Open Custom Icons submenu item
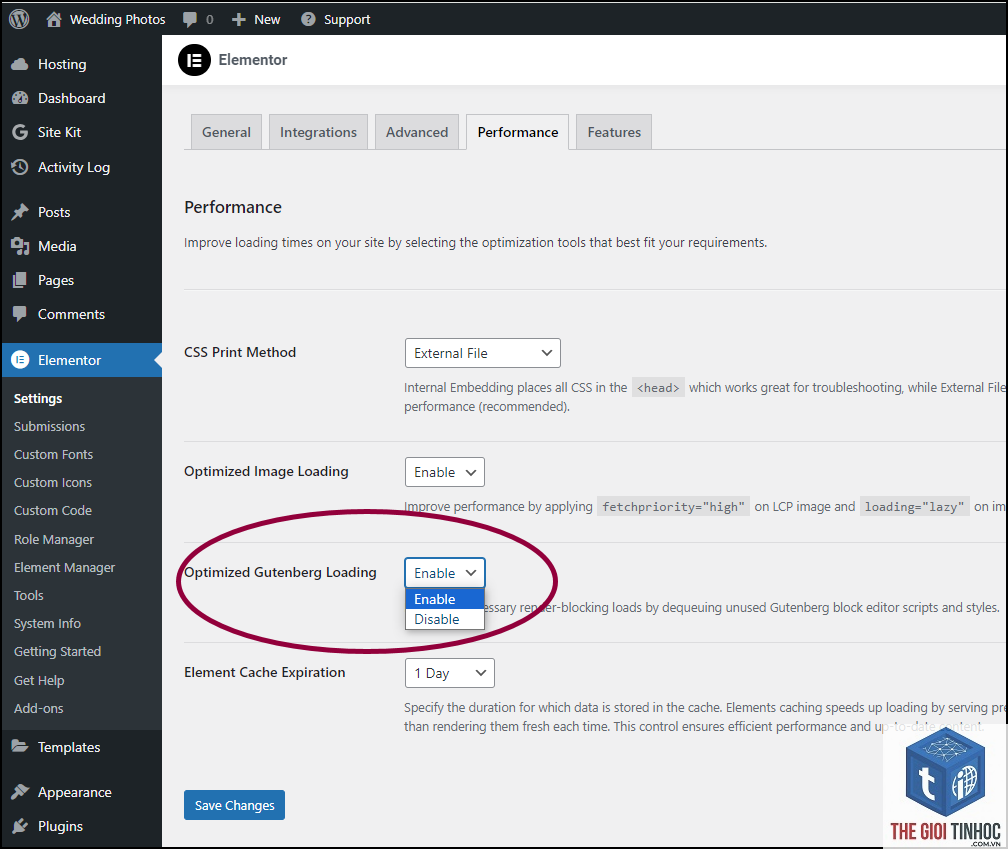 click(x=53, y=483)
